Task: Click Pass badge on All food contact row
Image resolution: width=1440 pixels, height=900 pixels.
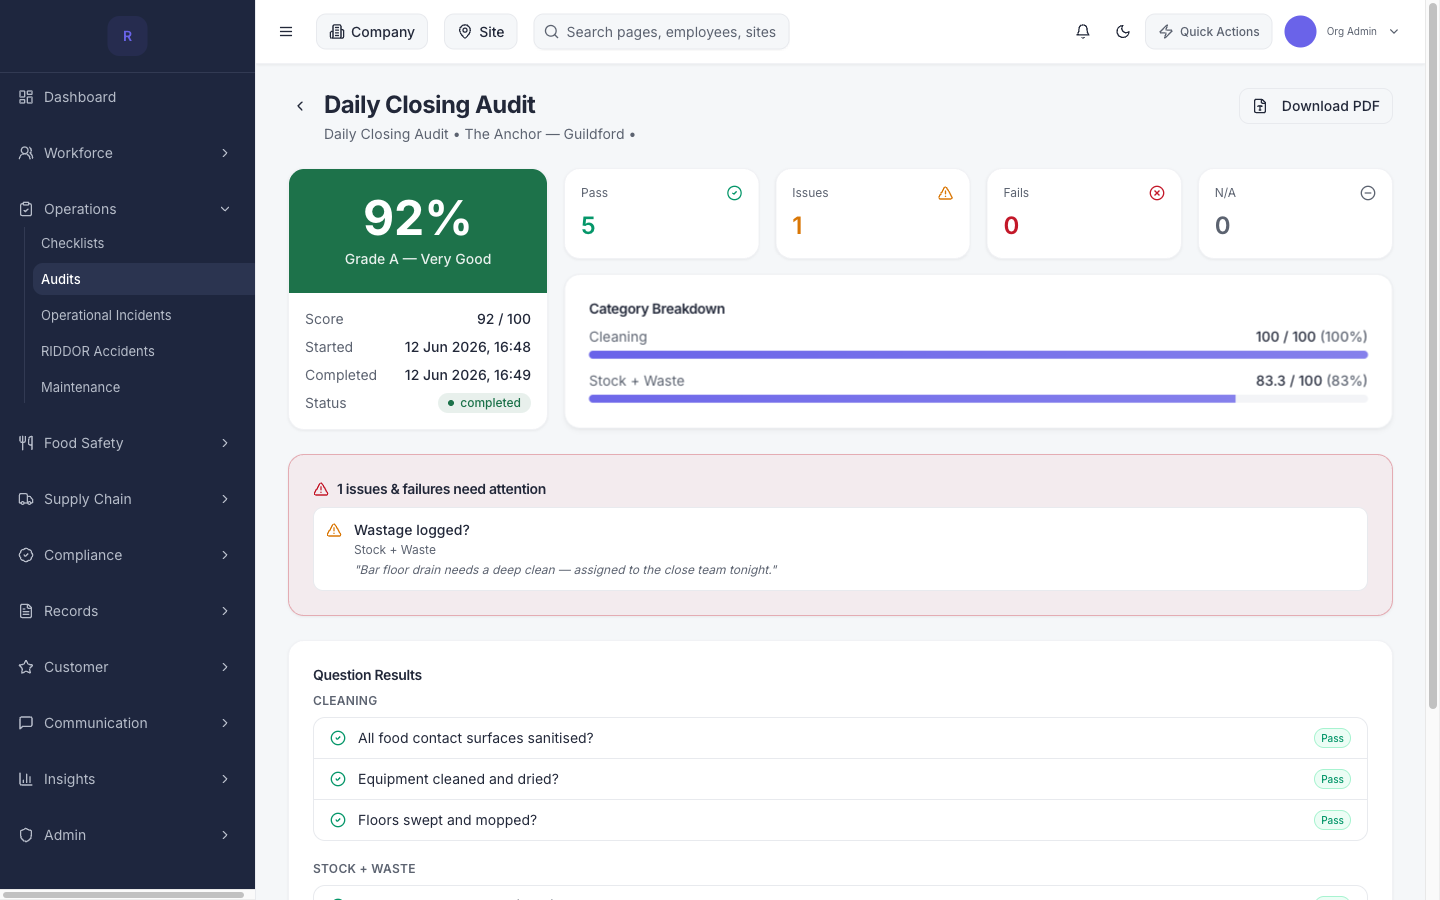Action: pos(1332,738)
